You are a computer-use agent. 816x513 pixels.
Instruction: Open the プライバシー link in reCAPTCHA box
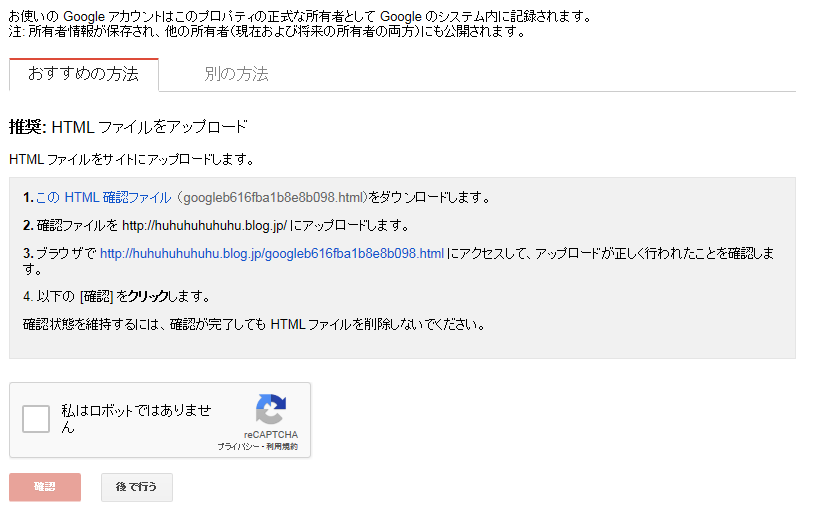coord(237,447)
